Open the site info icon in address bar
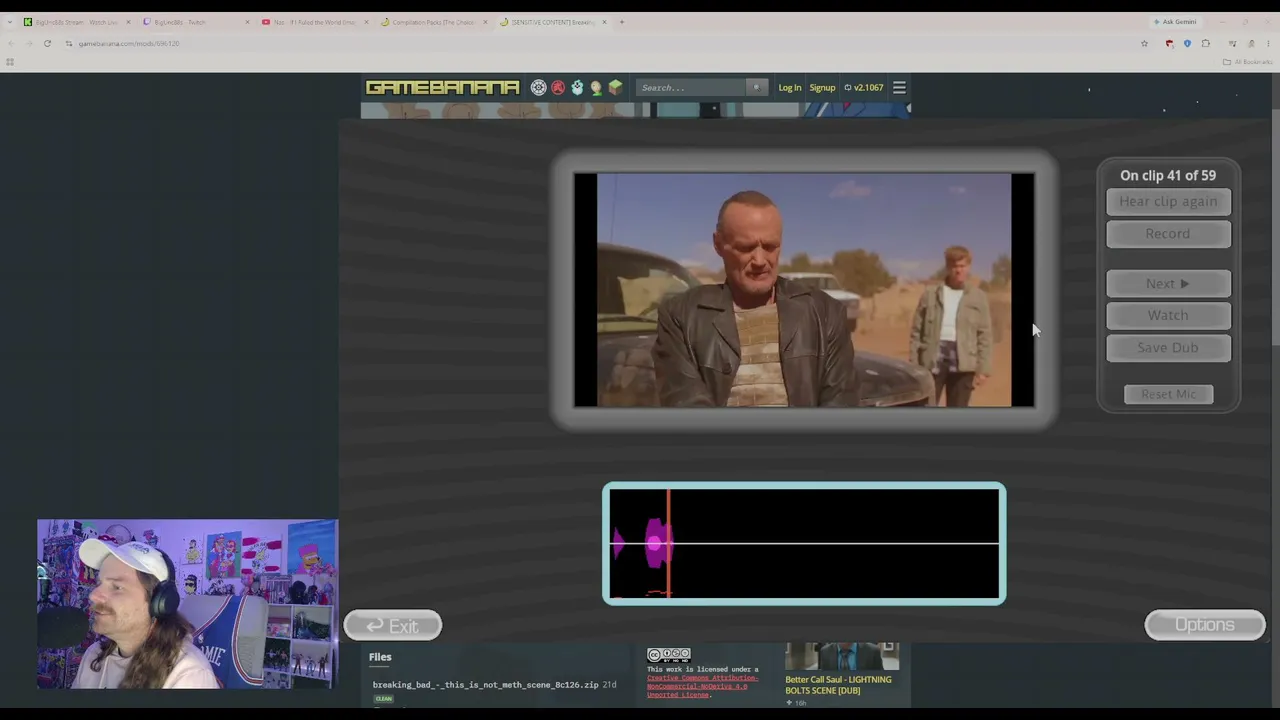 coord(69,44)
